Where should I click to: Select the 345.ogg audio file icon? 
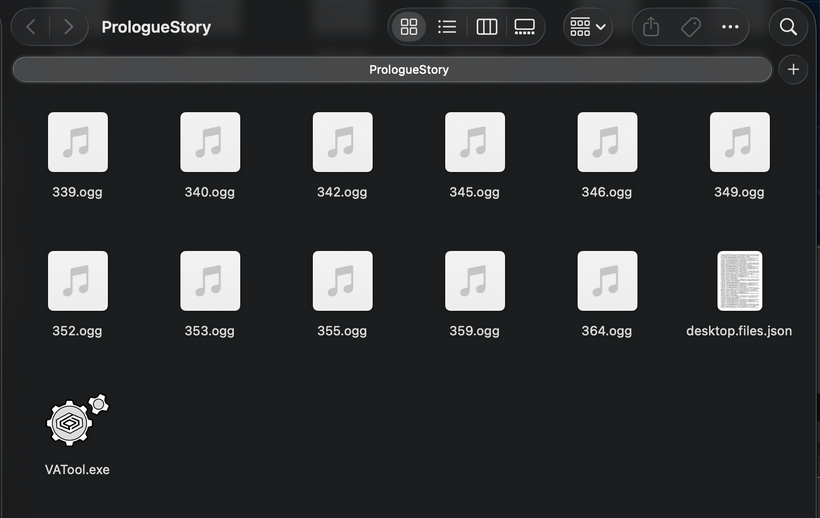475,142
